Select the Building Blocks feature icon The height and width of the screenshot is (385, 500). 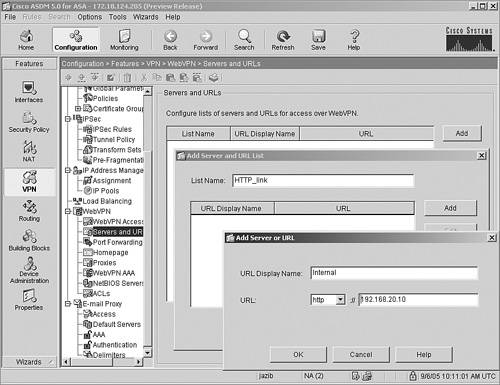click(x=29, y=240)
